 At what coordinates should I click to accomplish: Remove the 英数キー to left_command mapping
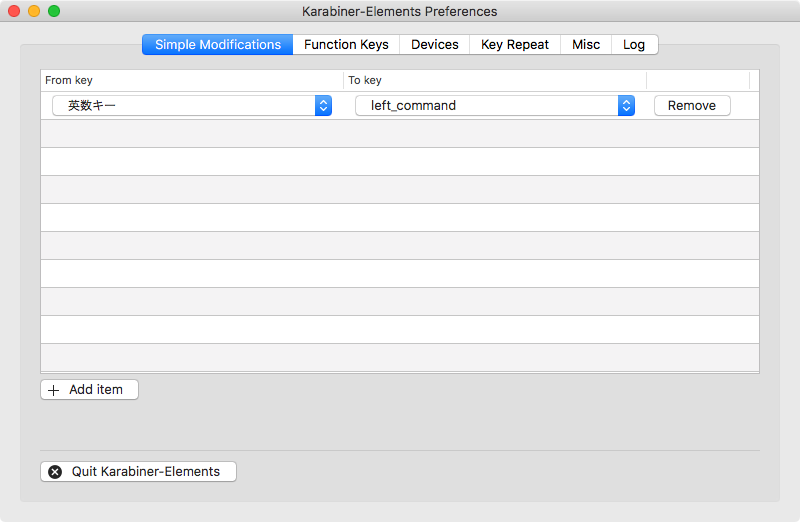(x=692, y=106)
